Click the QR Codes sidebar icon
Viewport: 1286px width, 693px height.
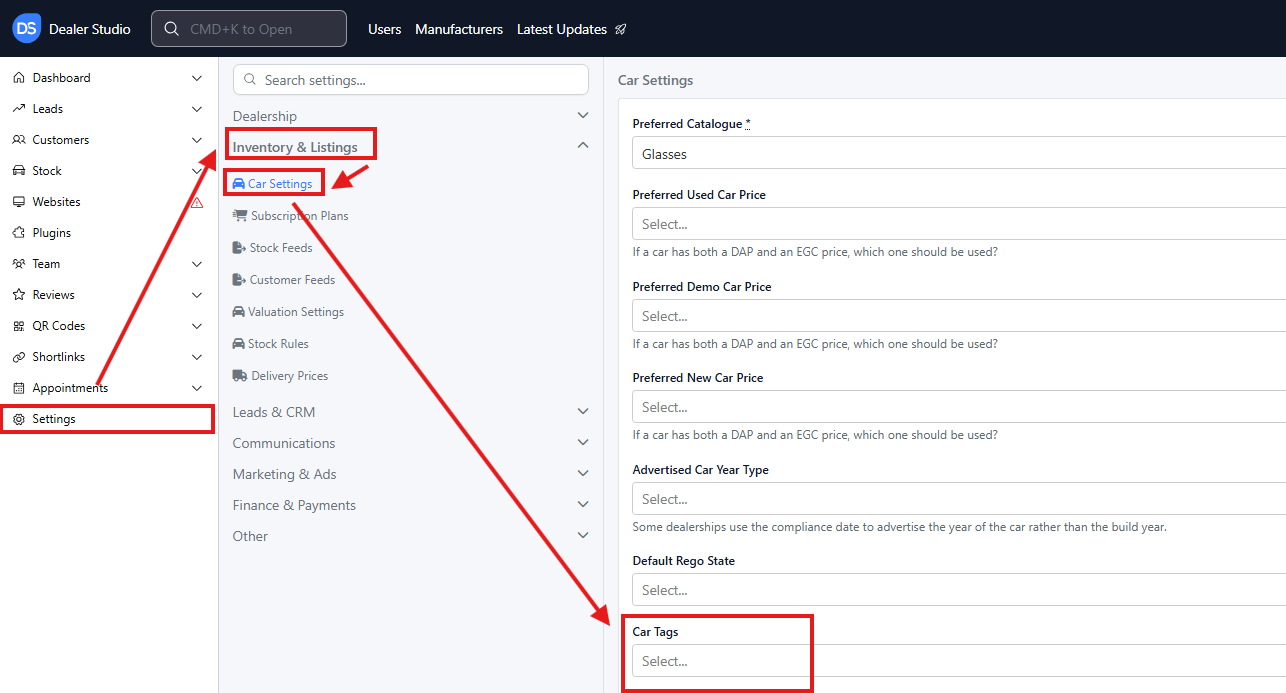pos(19,326)
